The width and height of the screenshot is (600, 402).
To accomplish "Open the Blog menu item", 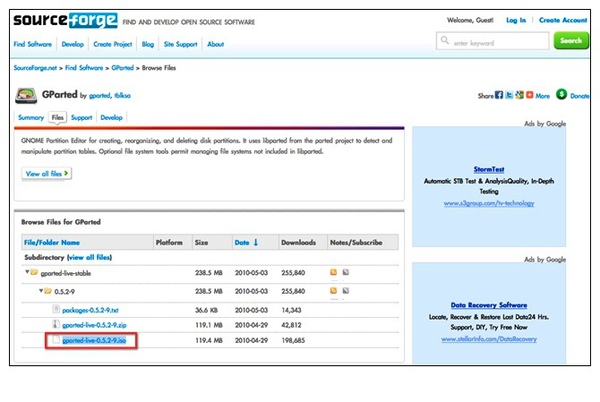I will click(x=148, y=44).
